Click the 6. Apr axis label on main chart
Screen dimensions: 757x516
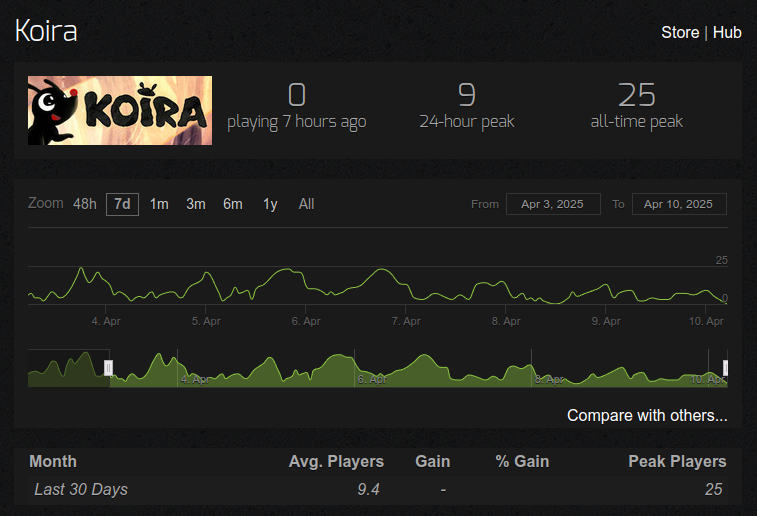pos(306,321)
